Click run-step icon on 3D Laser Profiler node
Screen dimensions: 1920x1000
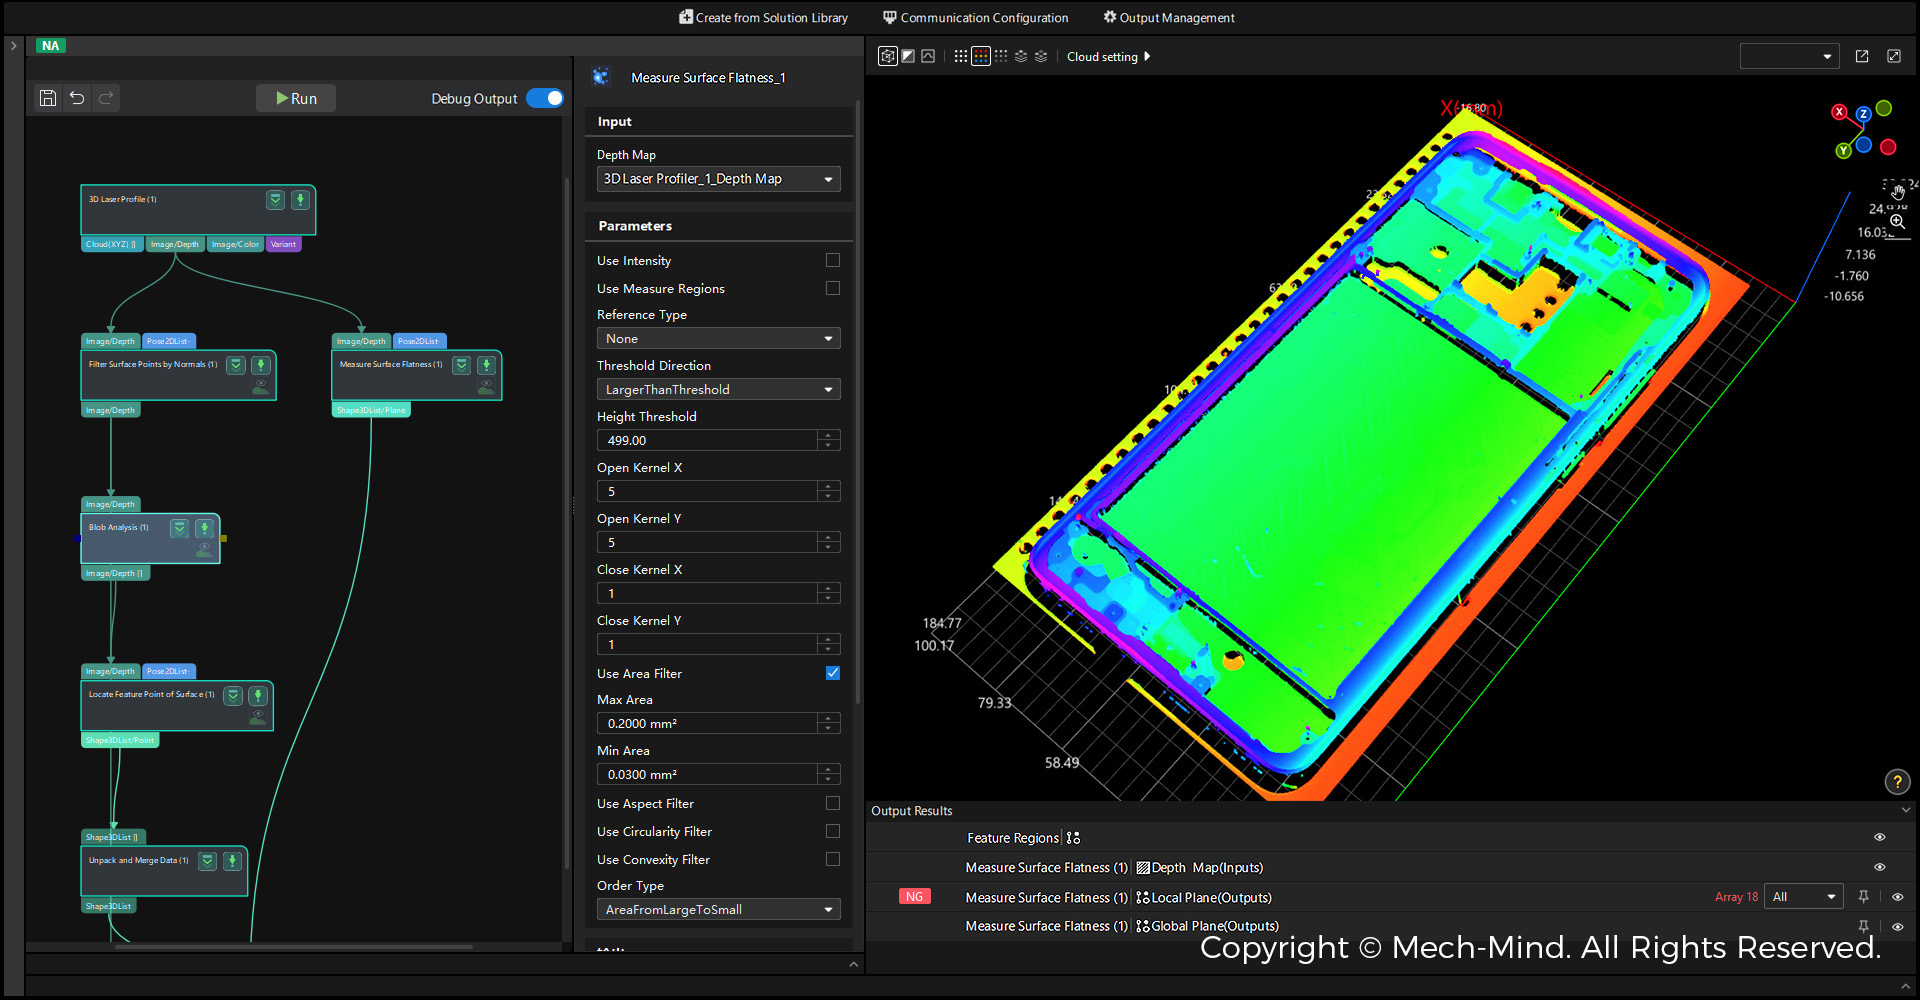[x=300, y=200]
